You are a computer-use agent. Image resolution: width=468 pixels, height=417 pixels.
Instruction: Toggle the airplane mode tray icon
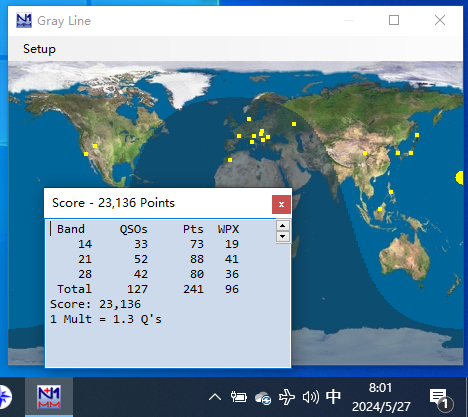[x=287, y=397]
